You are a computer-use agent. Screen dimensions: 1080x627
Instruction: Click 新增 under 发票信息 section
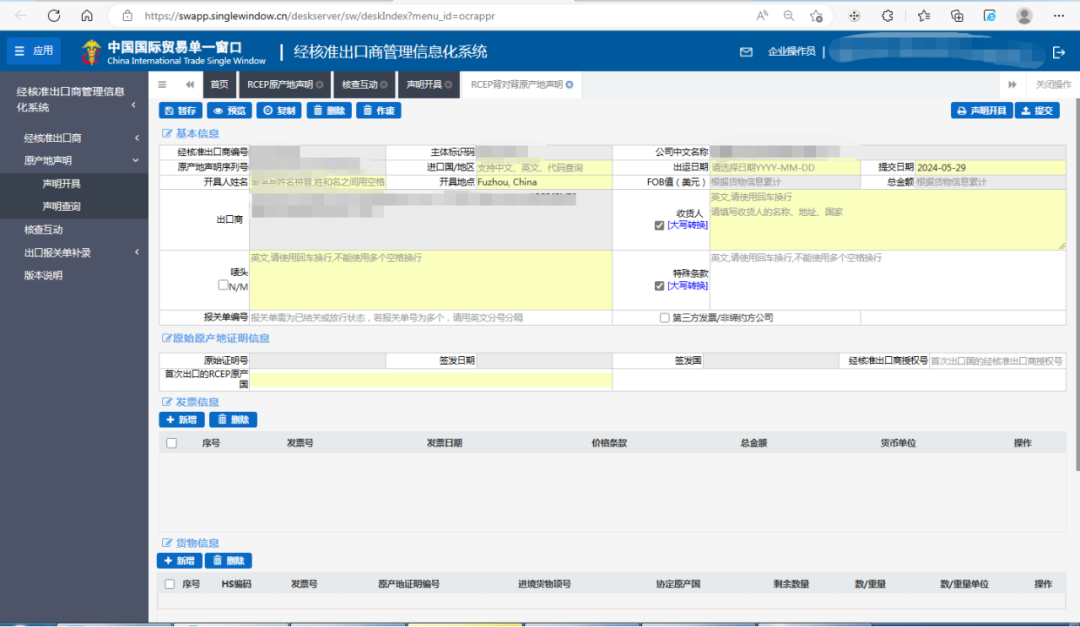point(181,420)
